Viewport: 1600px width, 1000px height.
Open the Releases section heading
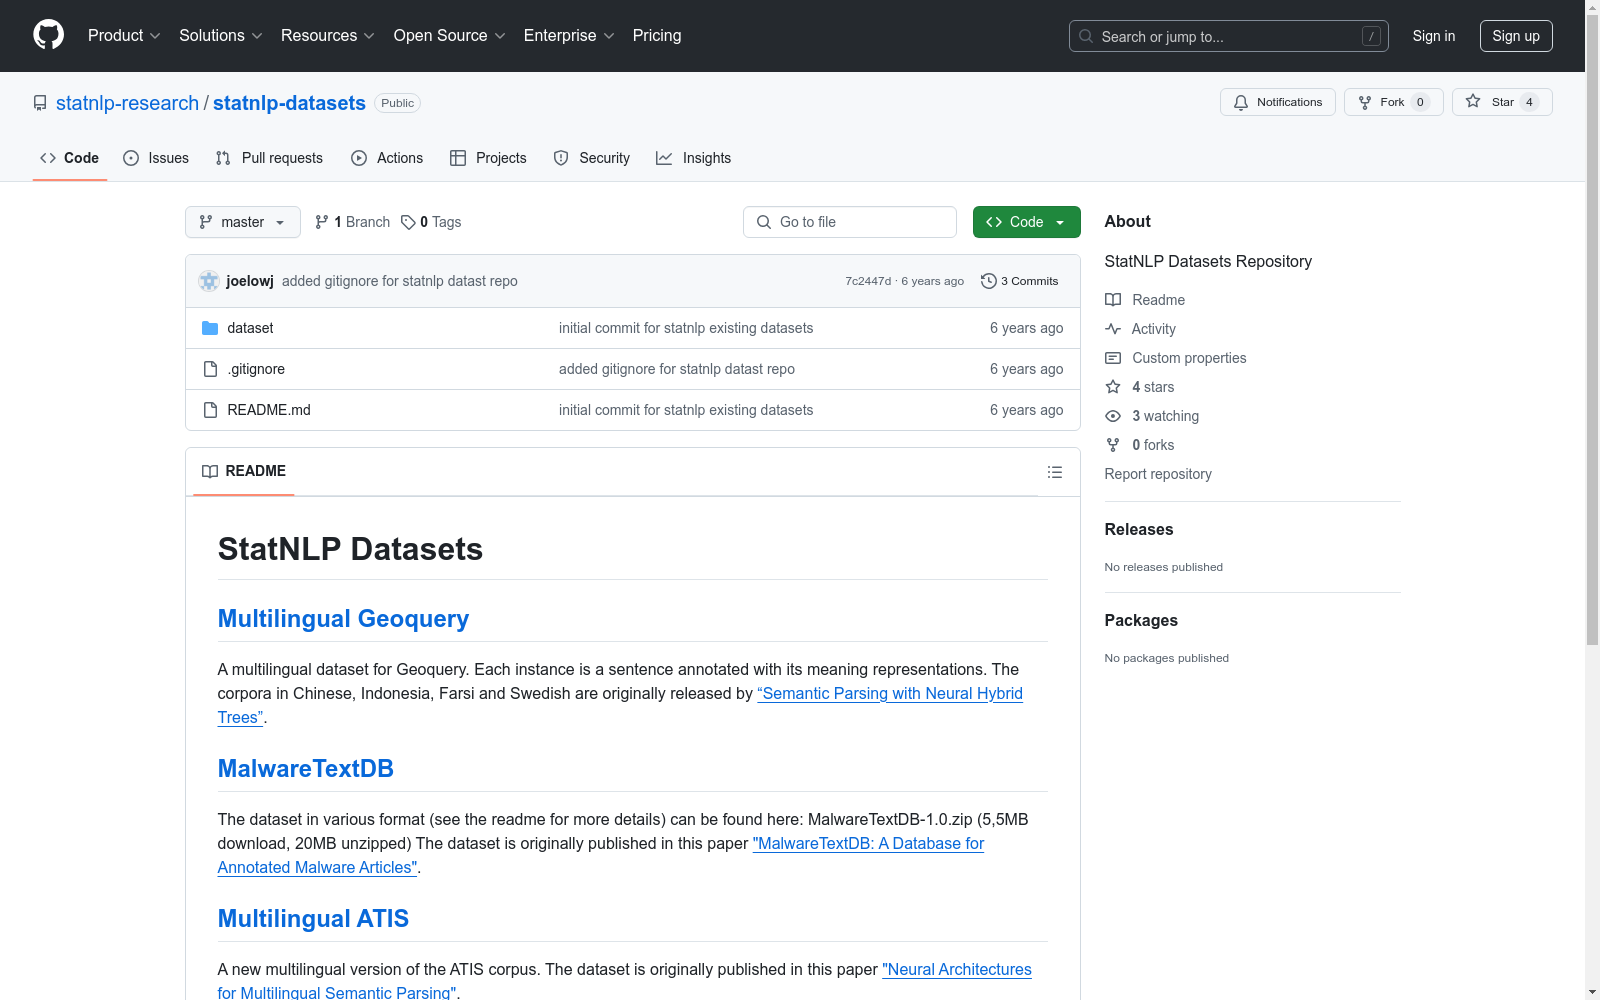(1139, 530)
